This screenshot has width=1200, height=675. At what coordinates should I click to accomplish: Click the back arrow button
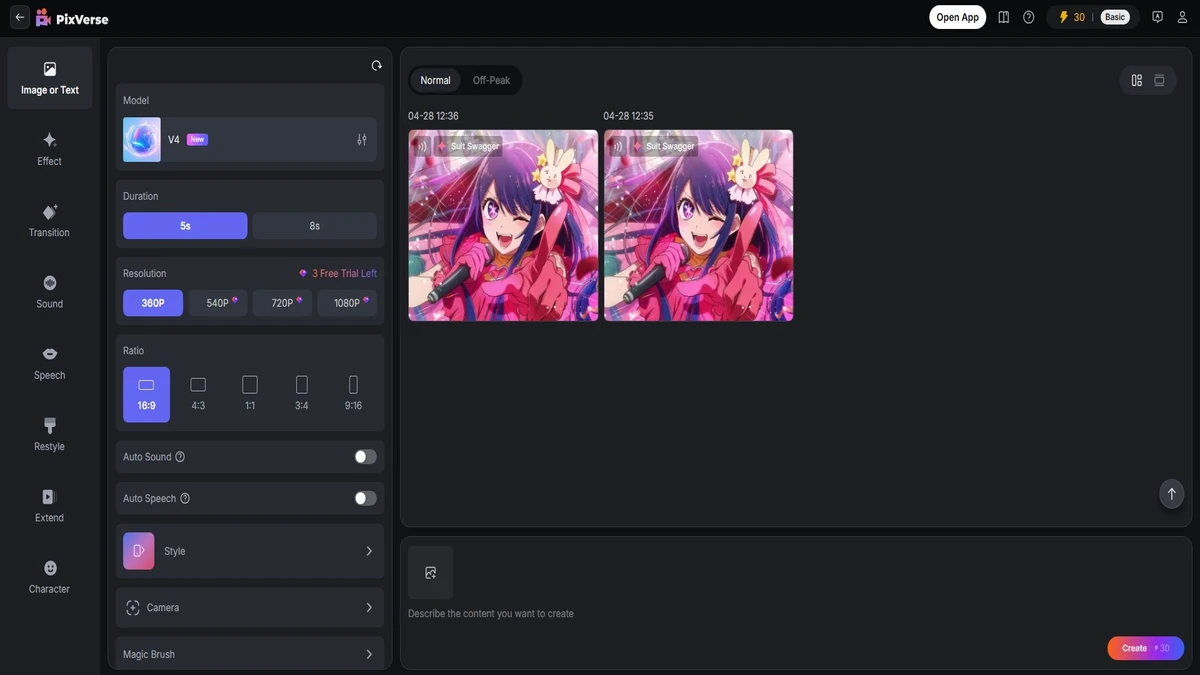[19, 17]
